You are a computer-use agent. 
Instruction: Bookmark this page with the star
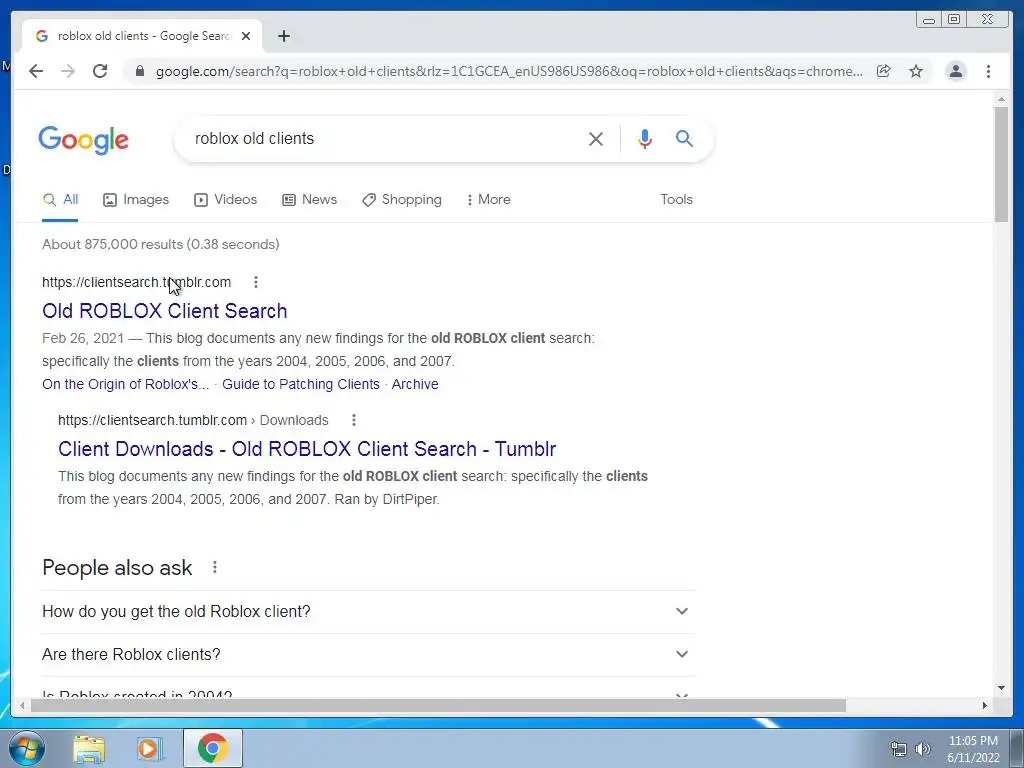(916, 71)
